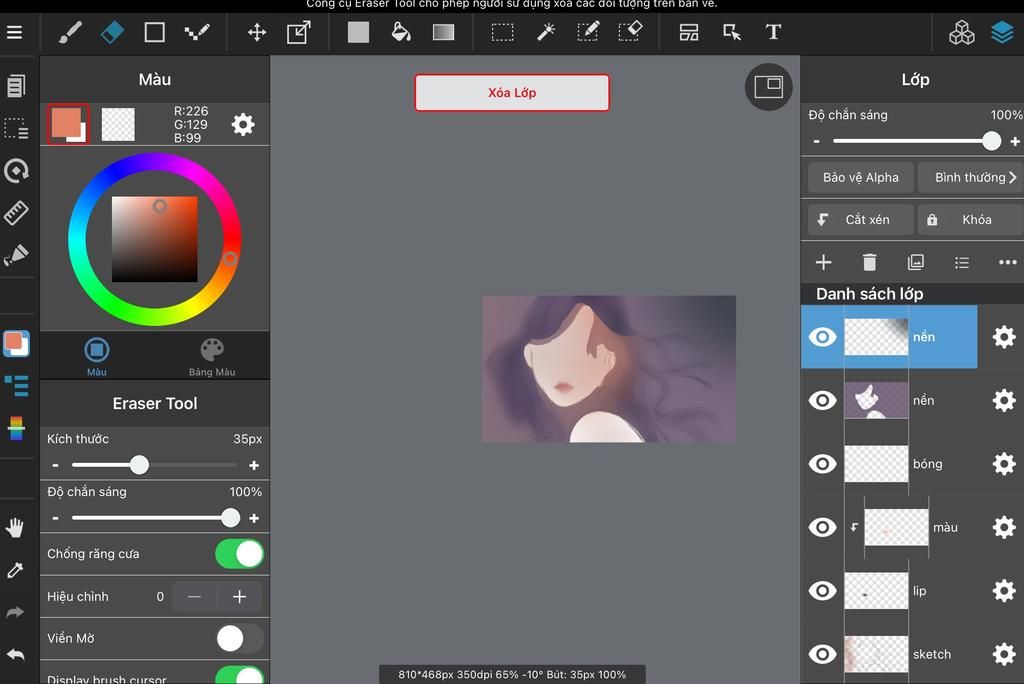Select the Operation cursor tool
This screenshot has width=1024, height=684.
point(731,32)
